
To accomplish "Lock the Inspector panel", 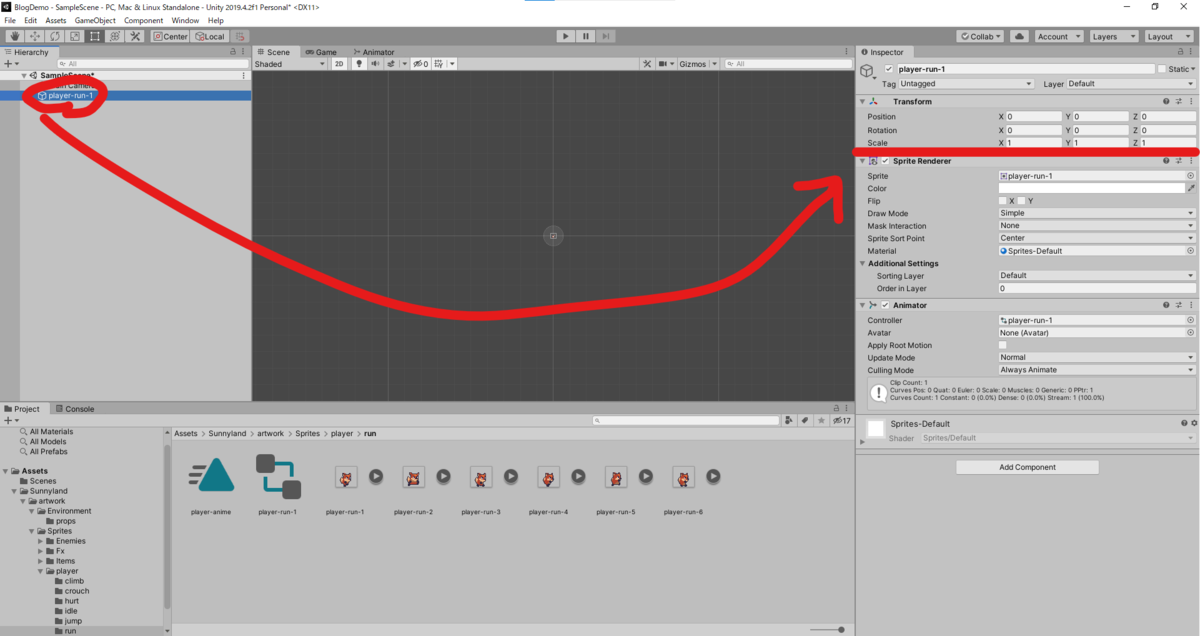I will (1179, 52).
